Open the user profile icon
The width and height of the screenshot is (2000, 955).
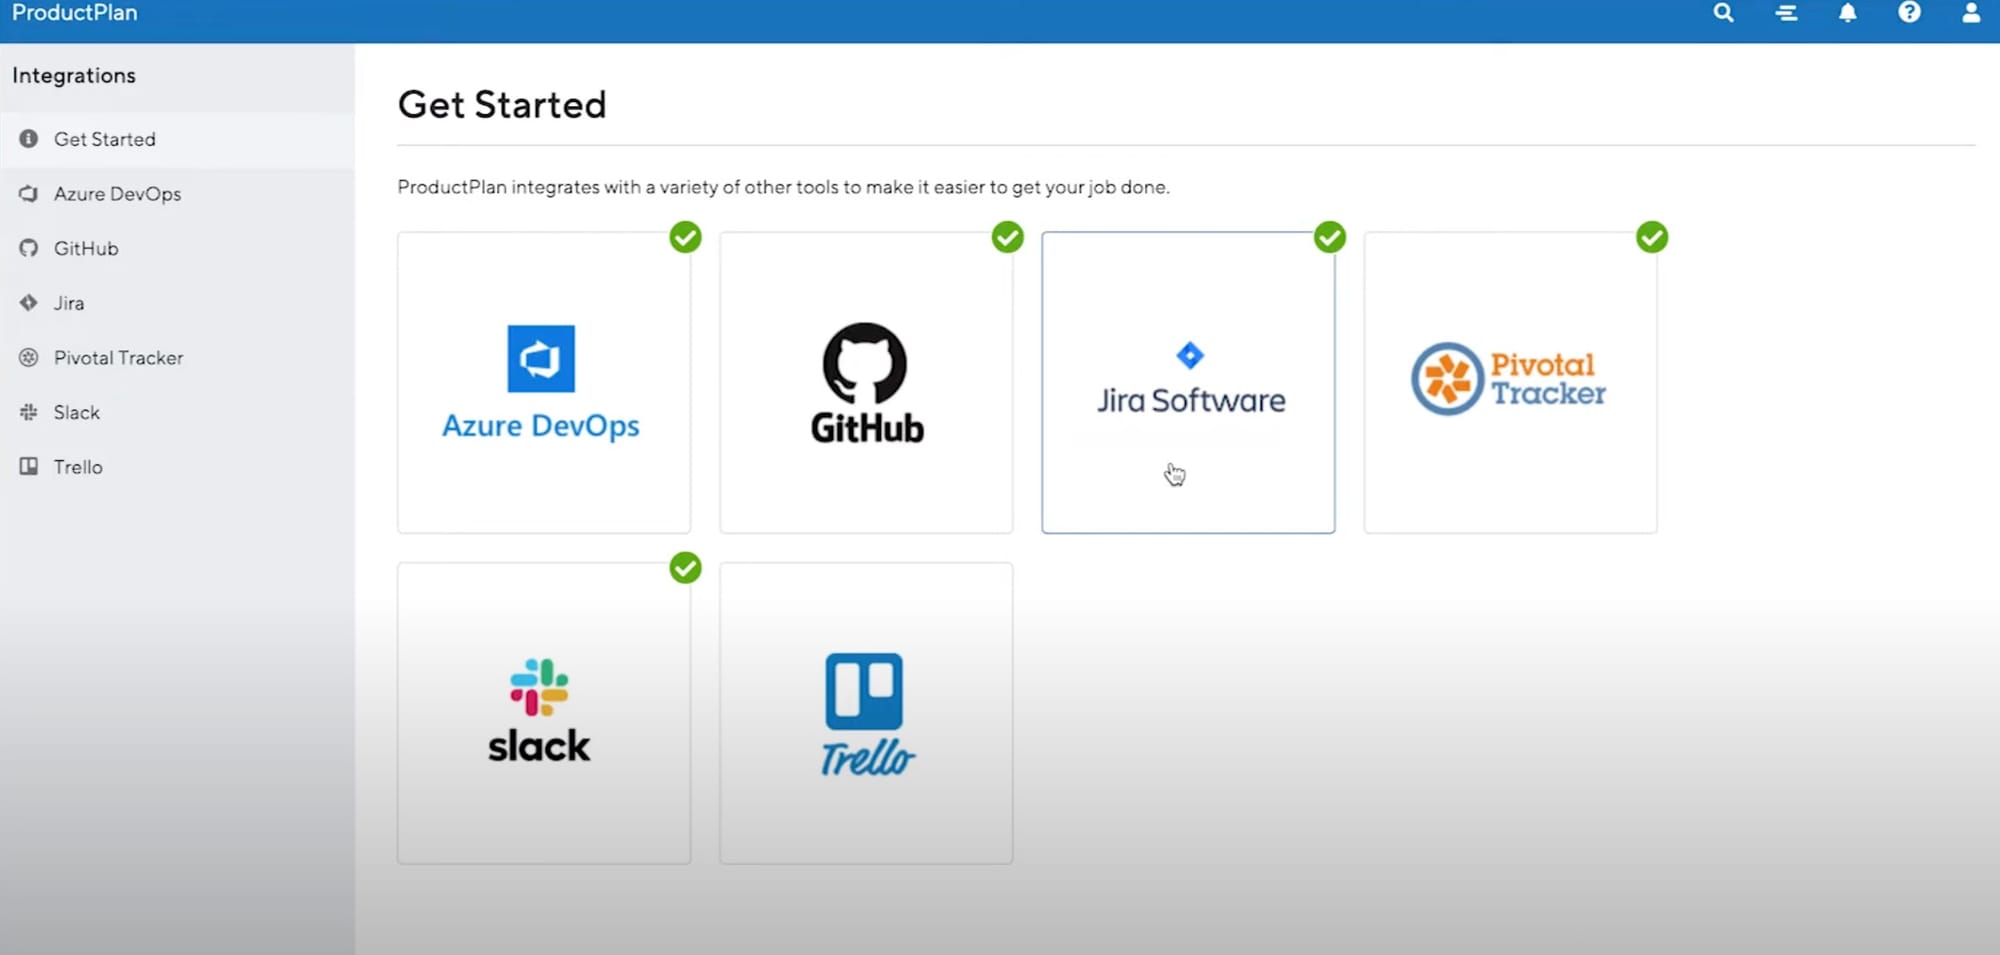pyautogui.click(x=1971, y=12)
